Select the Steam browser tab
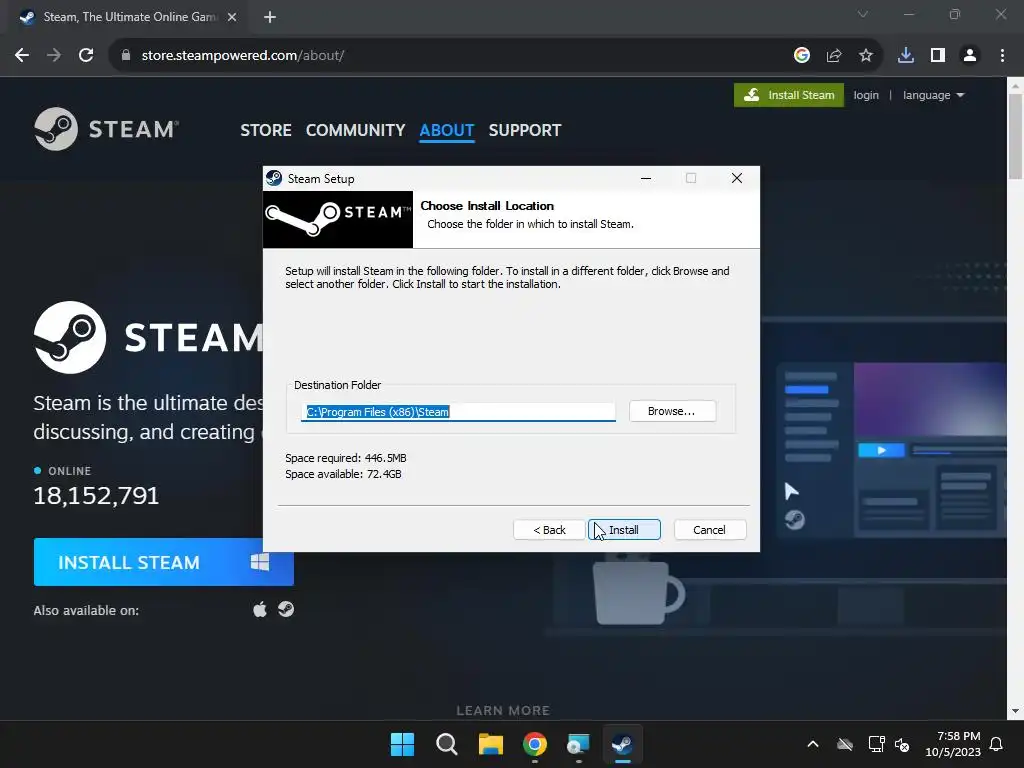 tap(128, 17)
